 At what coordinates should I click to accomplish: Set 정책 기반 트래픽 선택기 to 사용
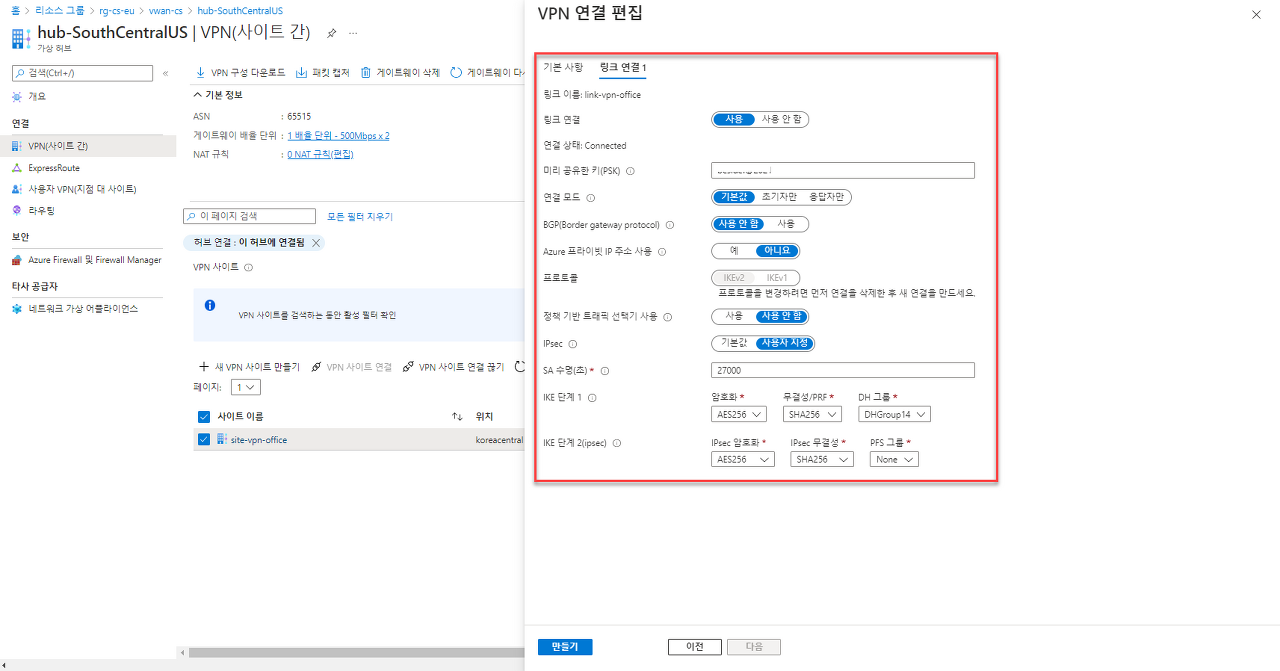tap(734, 316)
